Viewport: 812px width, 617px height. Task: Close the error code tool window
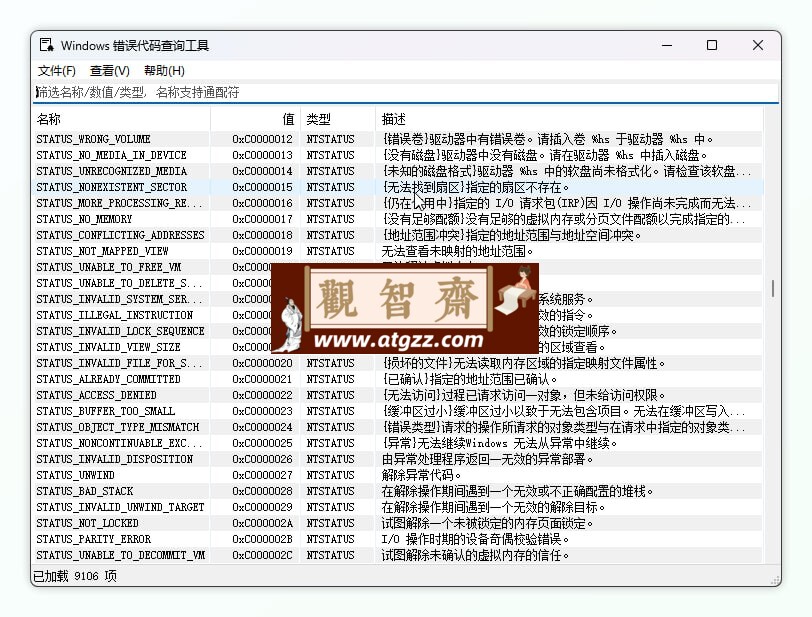(758, 45)
